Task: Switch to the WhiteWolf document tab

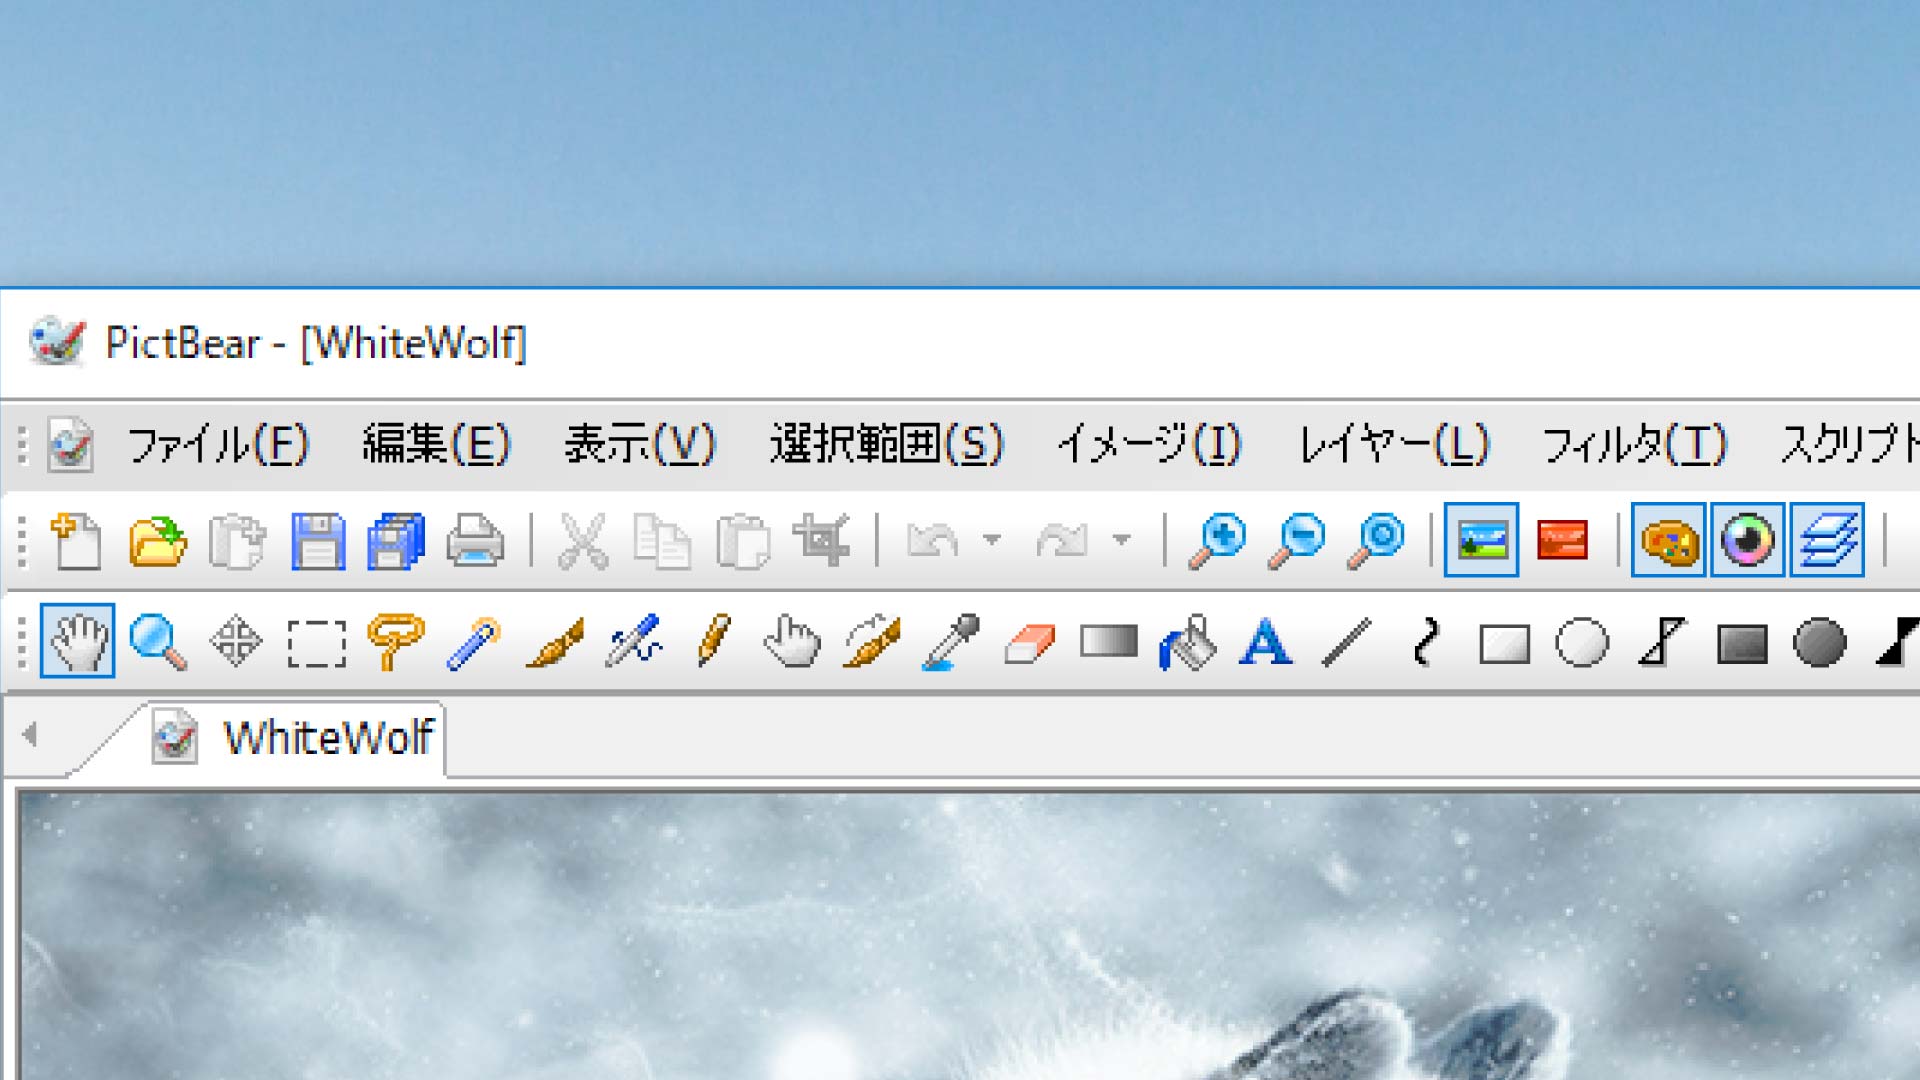Action: (x=327, y=739)
